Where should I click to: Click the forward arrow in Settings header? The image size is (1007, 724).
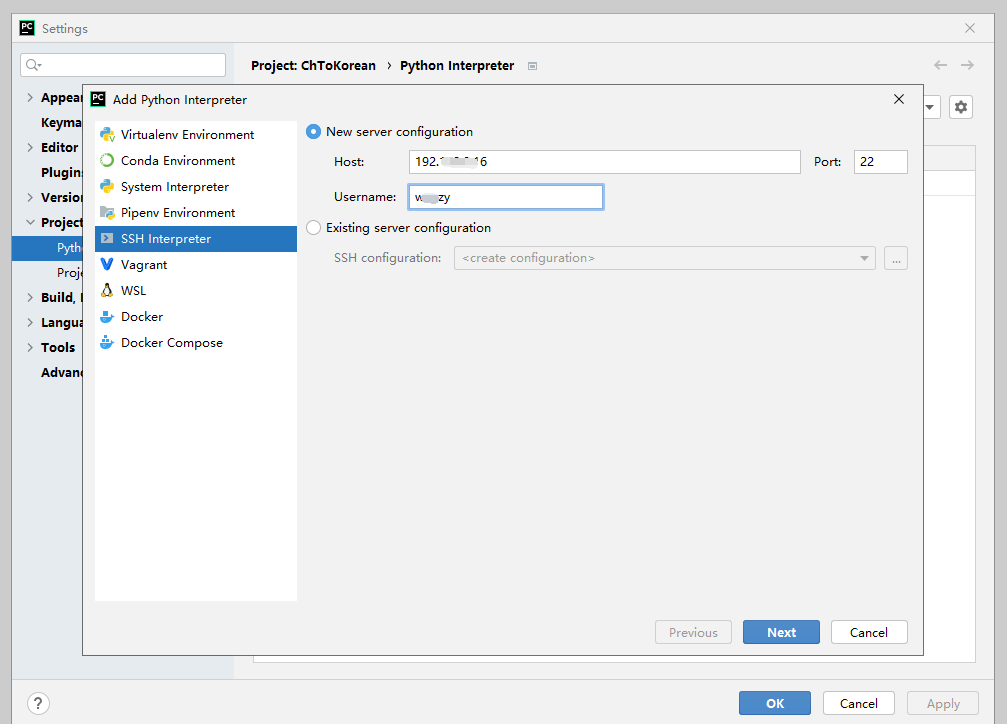967,65
